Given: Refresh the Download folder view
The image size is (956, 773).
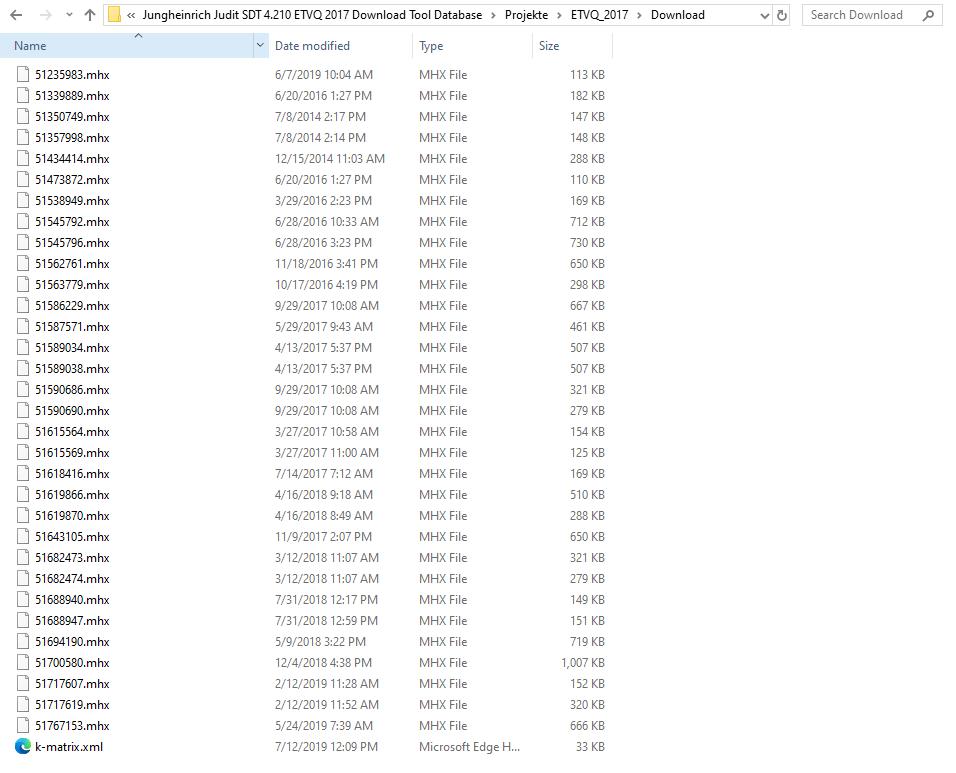Looking at the screenshot, I should coord(782,15).
